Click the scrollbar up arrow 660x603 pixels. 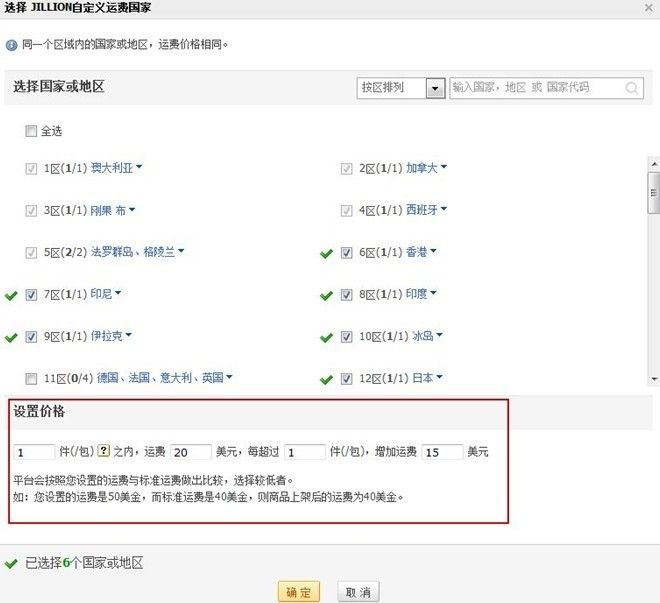click(654, 164)
